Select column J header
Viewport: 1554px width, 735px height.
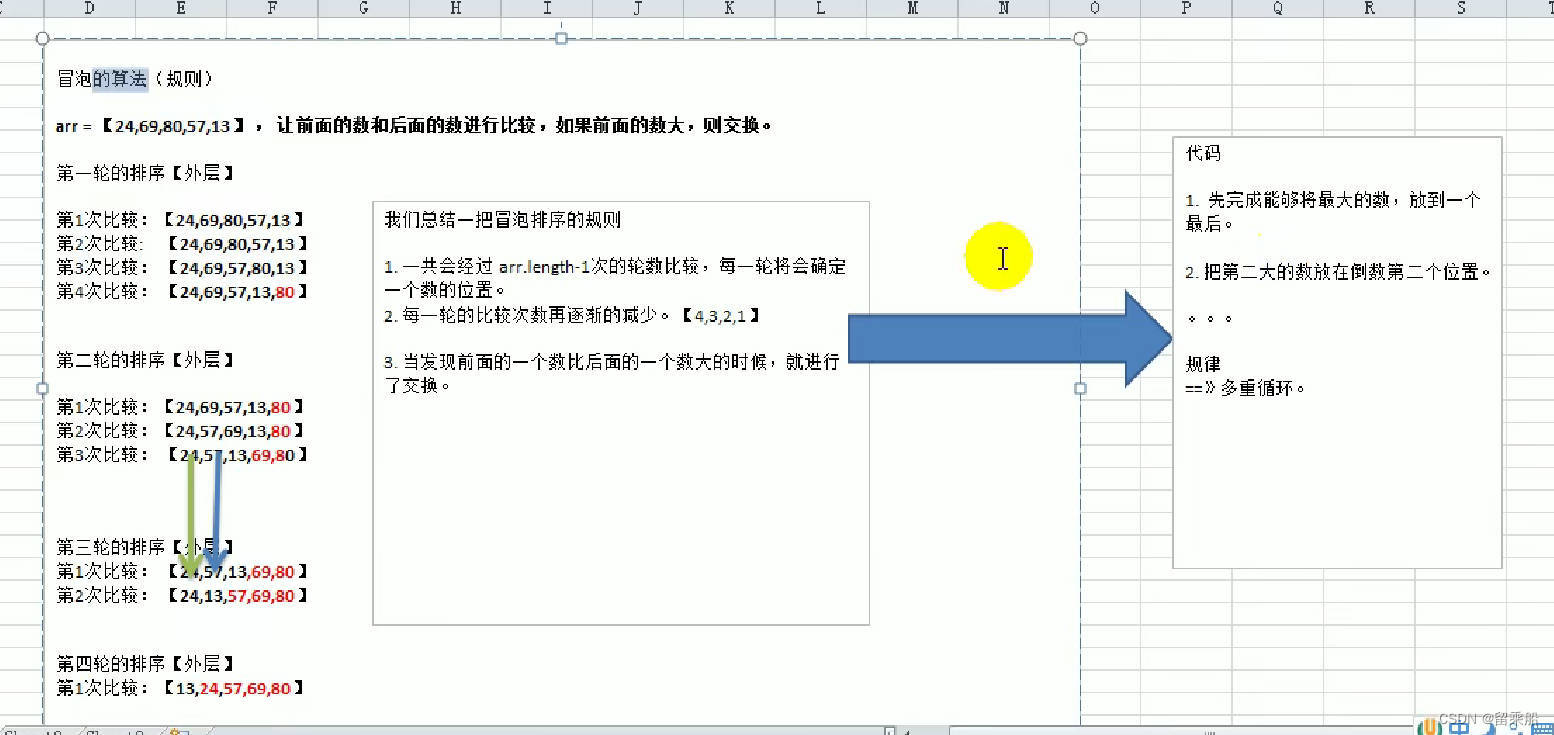tap(638, 8)
